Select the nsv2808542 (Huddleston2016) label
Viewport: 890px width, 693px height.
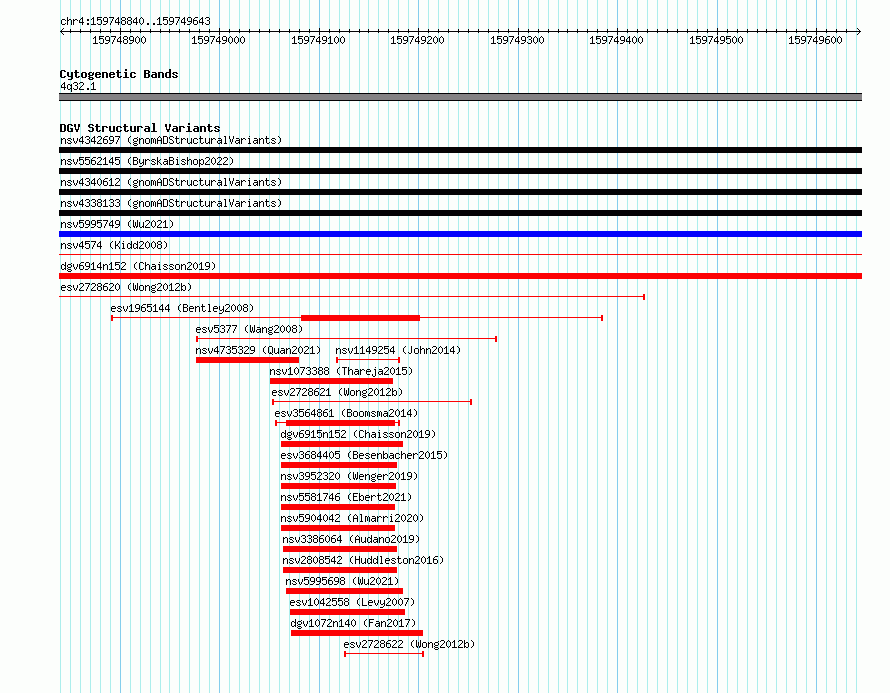(363, 560)
